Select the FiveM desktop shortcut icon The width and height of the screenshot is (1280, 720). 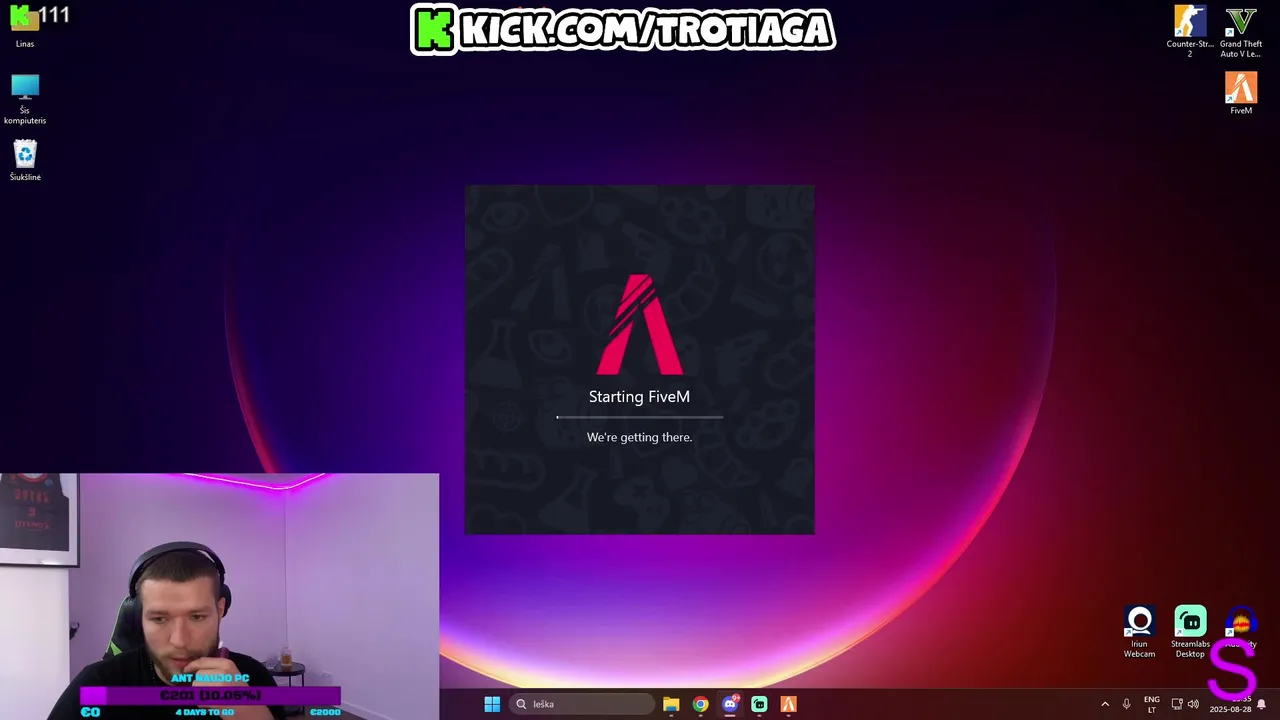(x=1241, y=93)
